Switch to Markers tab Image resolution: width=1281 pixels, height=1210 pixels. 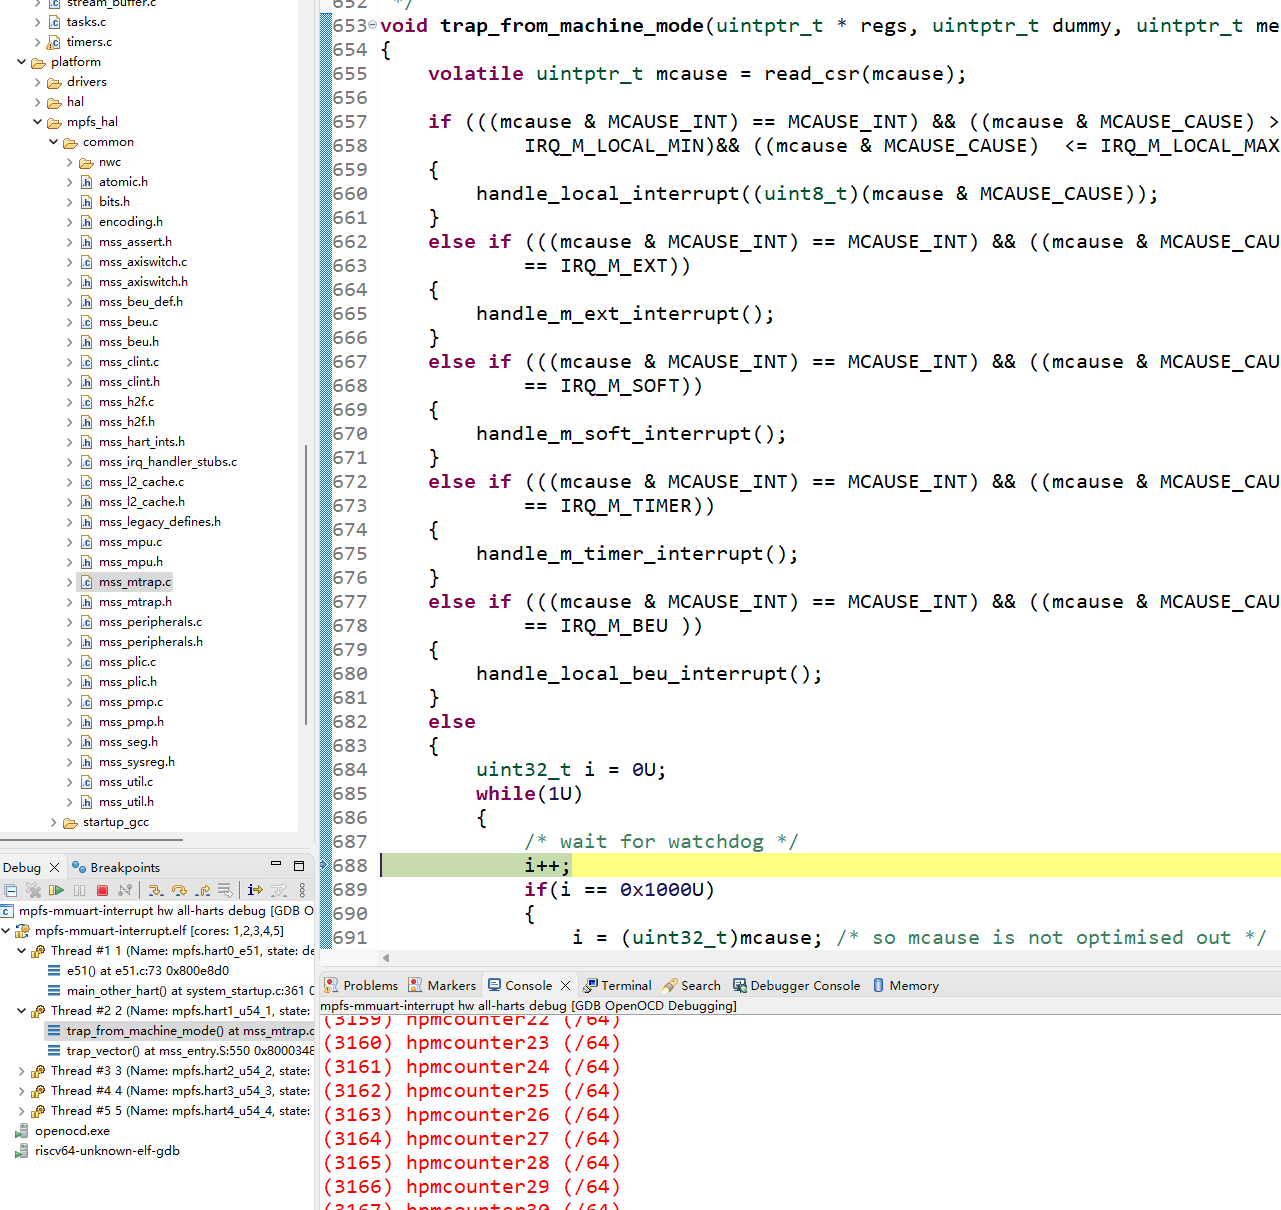pos(442,986)
